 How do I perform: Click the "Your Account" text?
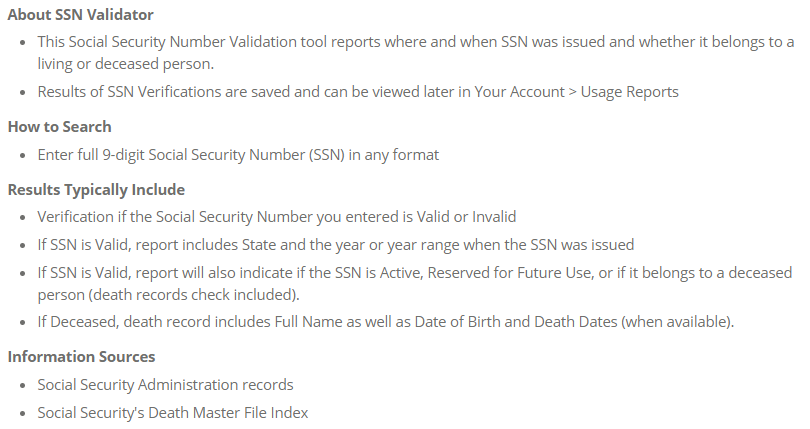pyautogui.click(x=519, y=91)
